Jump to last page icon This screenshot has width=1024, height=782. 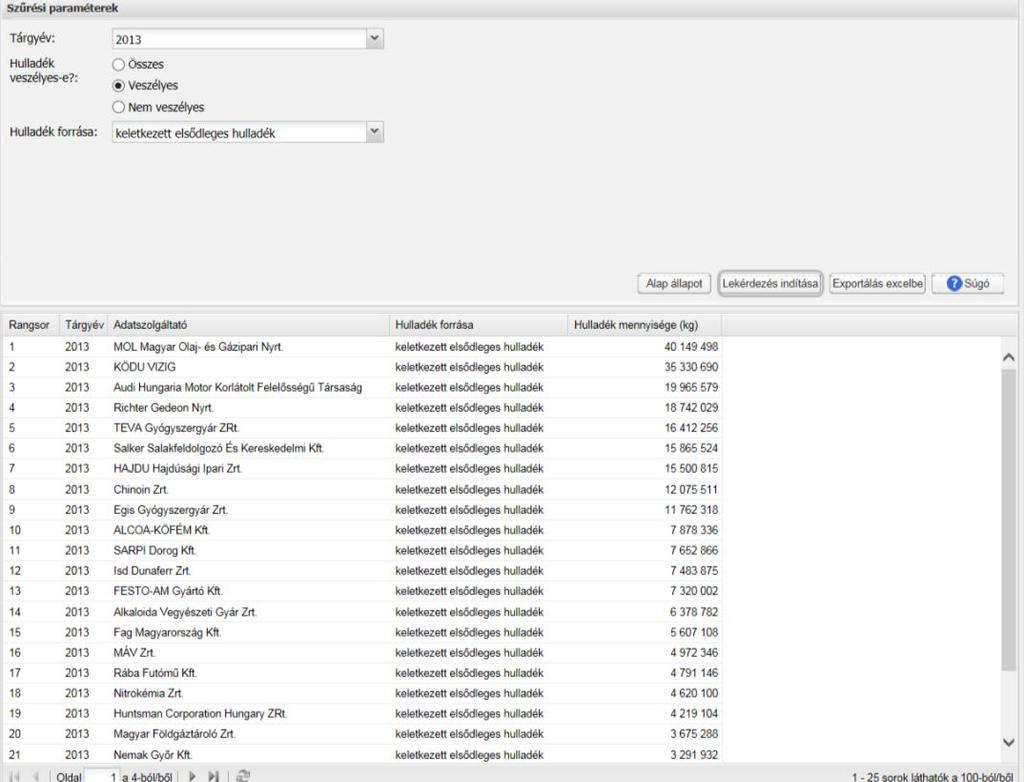214,776
